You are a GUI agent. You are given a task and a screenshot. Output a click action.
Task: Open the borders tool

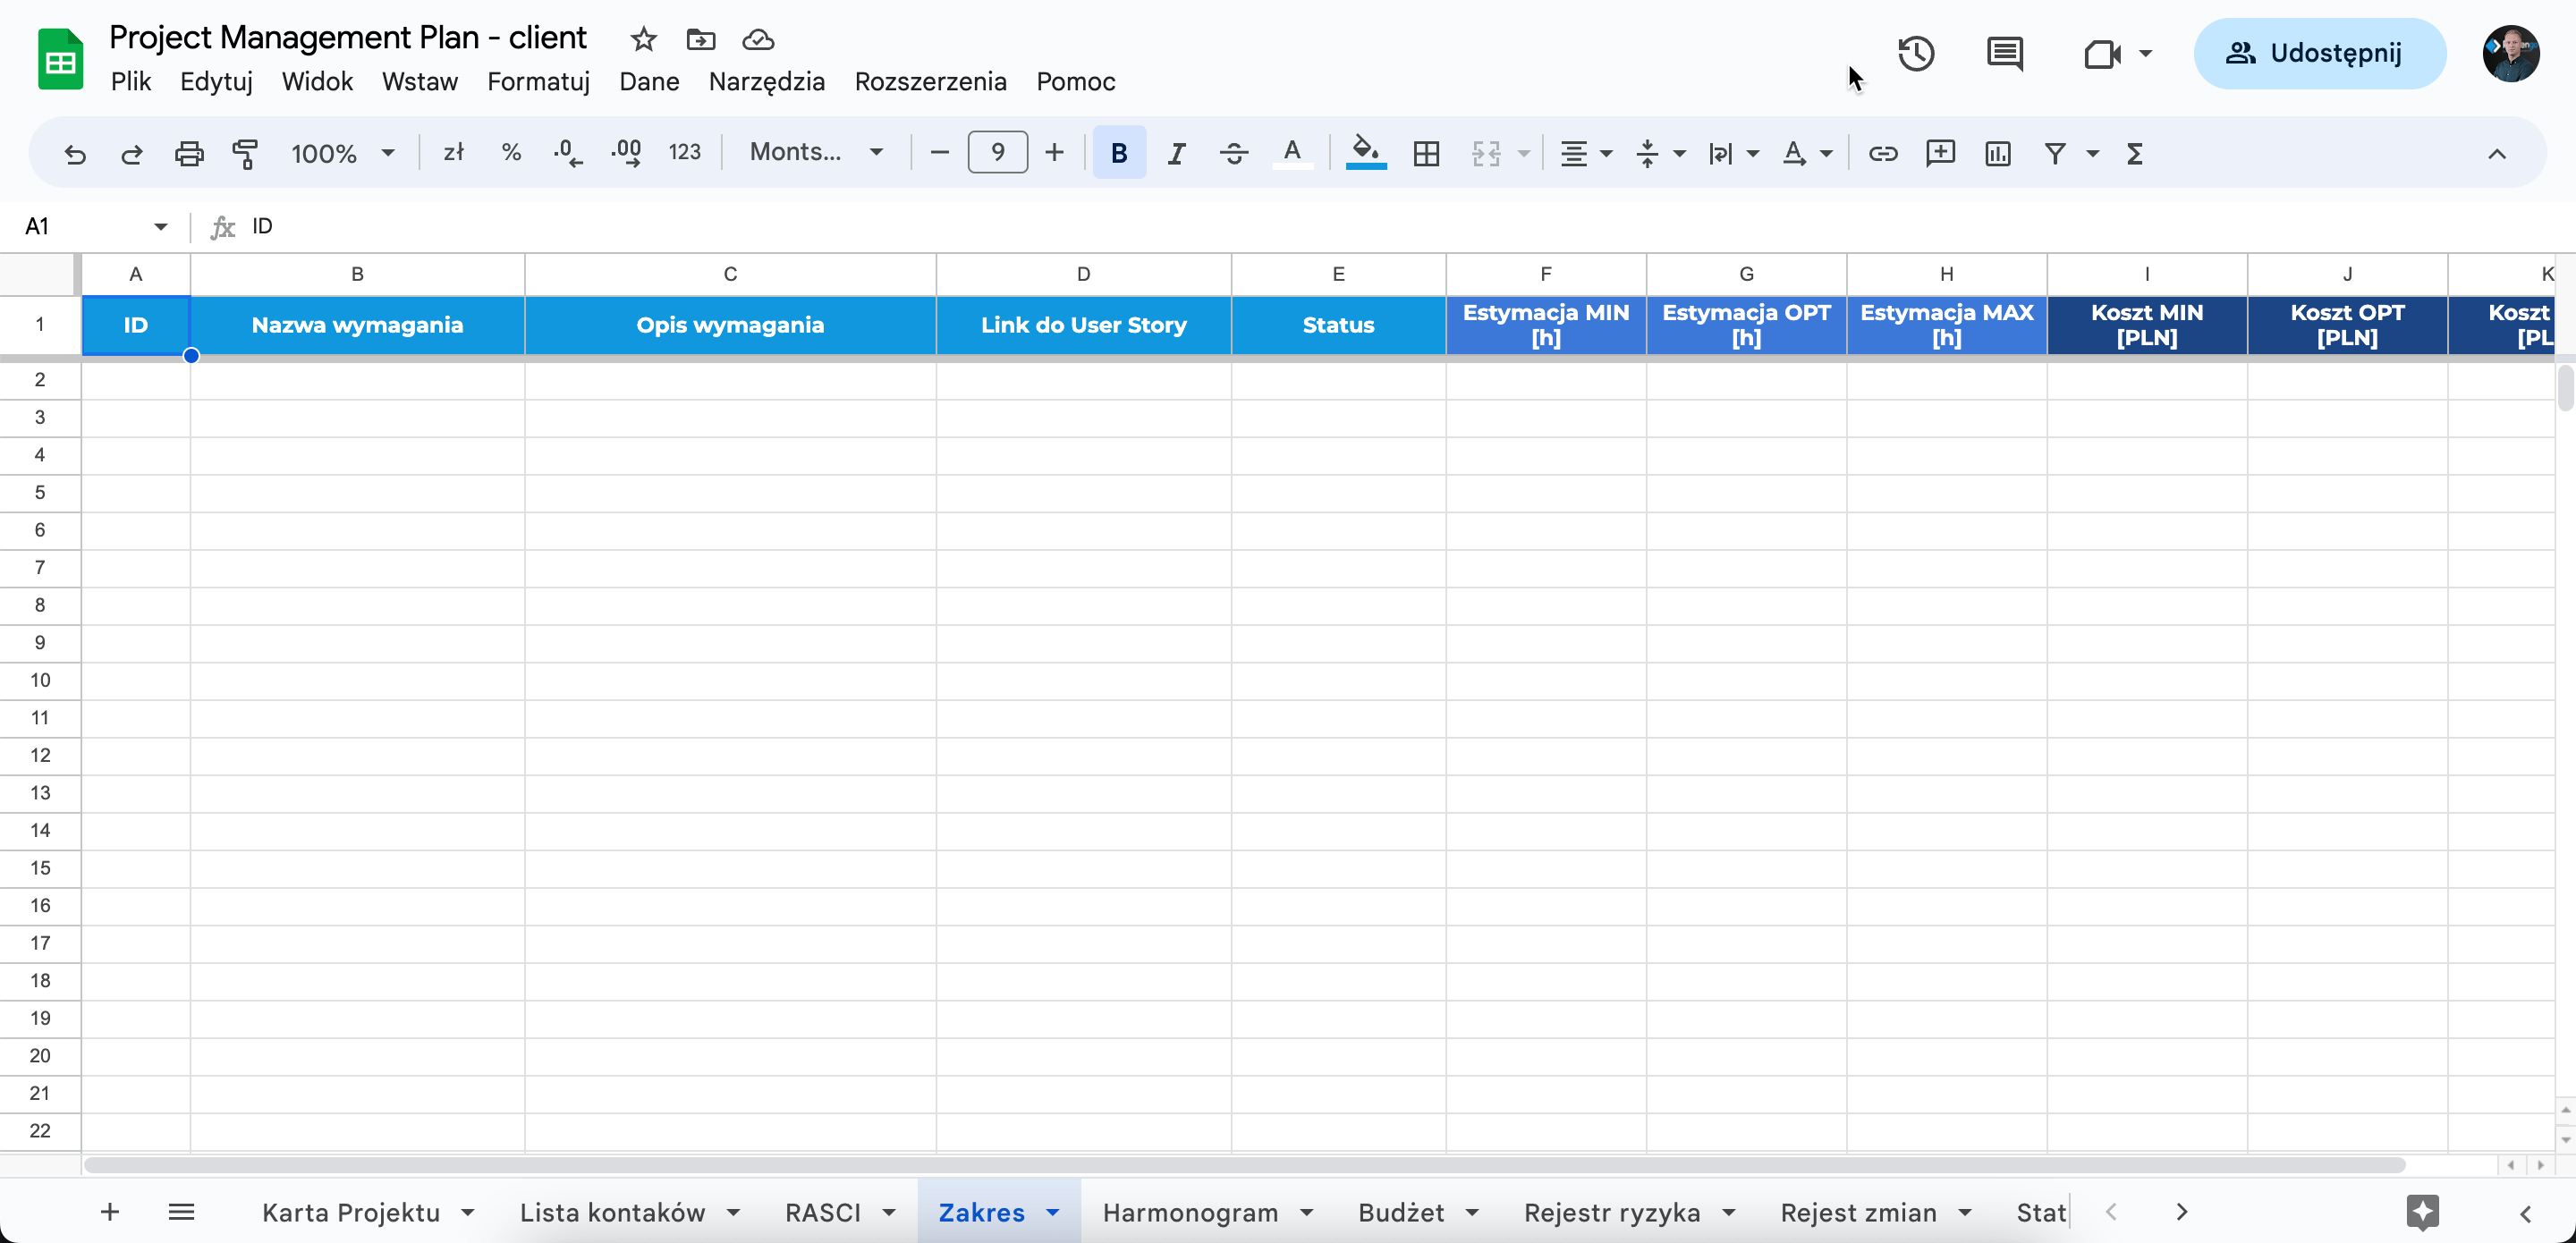[x=1426, y=153]
